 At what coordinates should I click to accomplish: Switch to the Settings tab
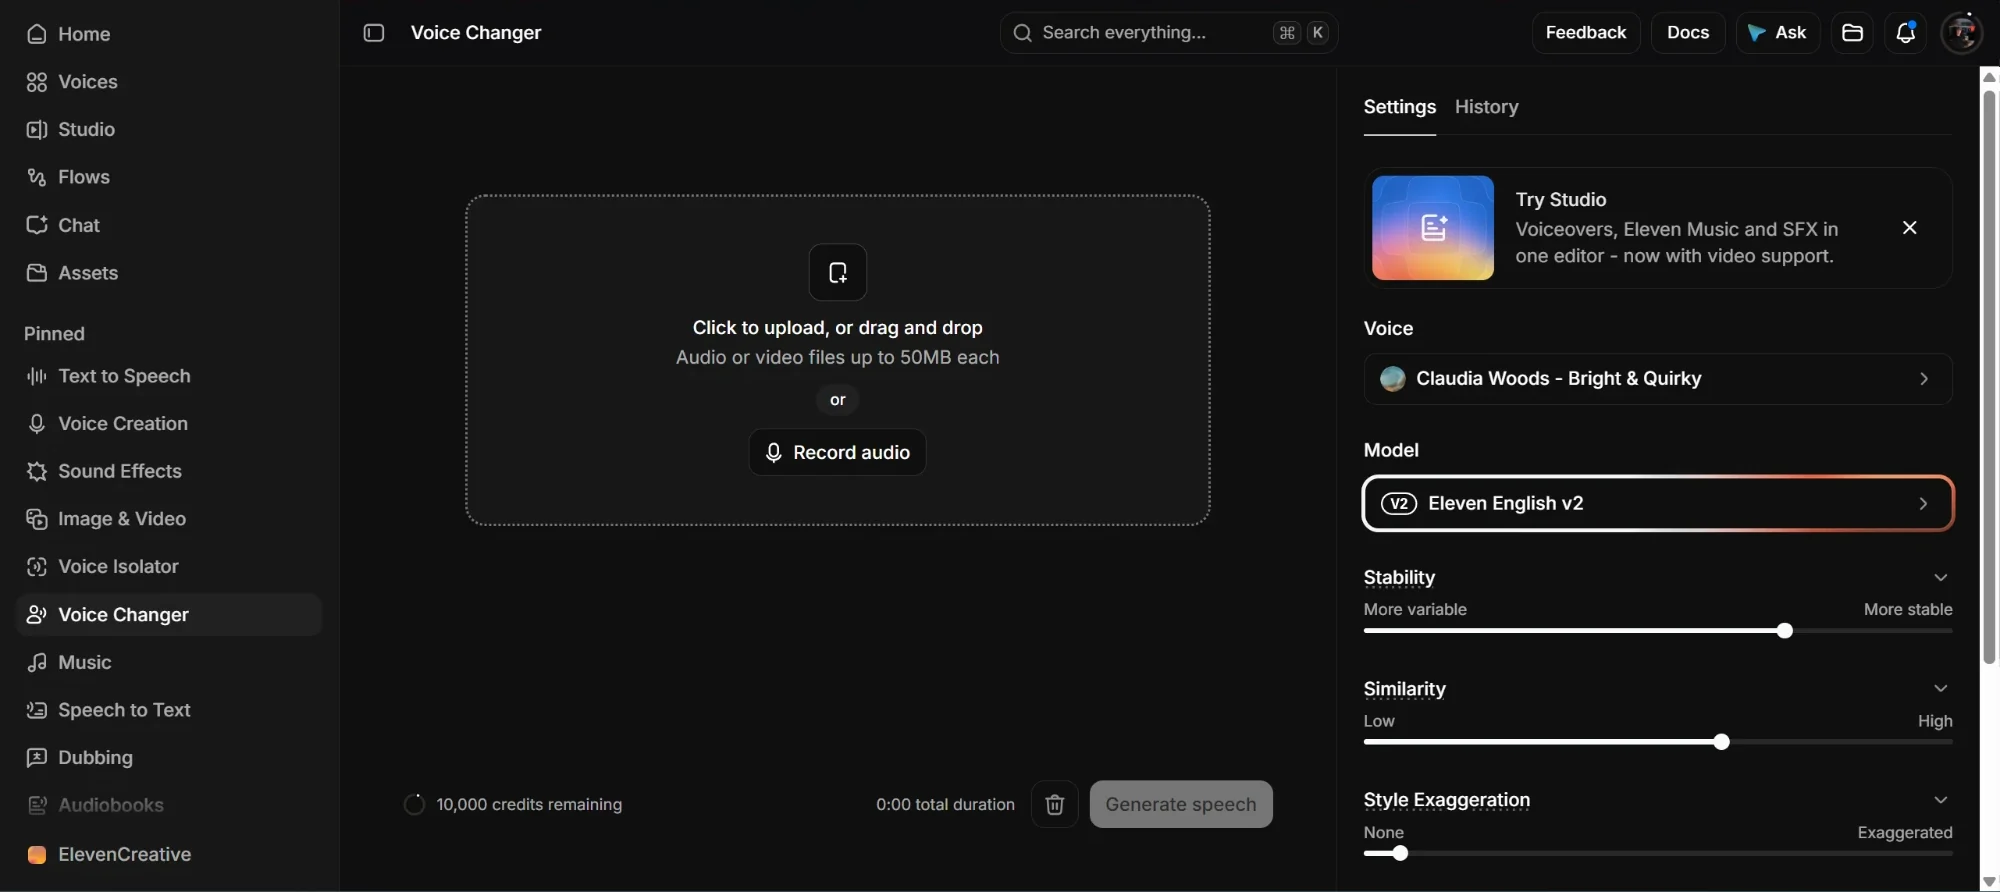[x=1399, y=107]
